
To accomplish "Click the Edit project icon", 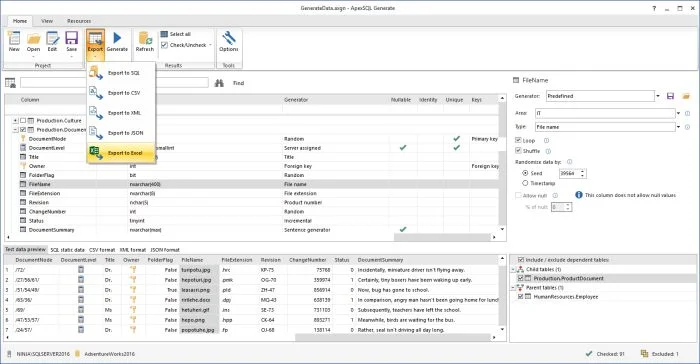I will 52,39.
